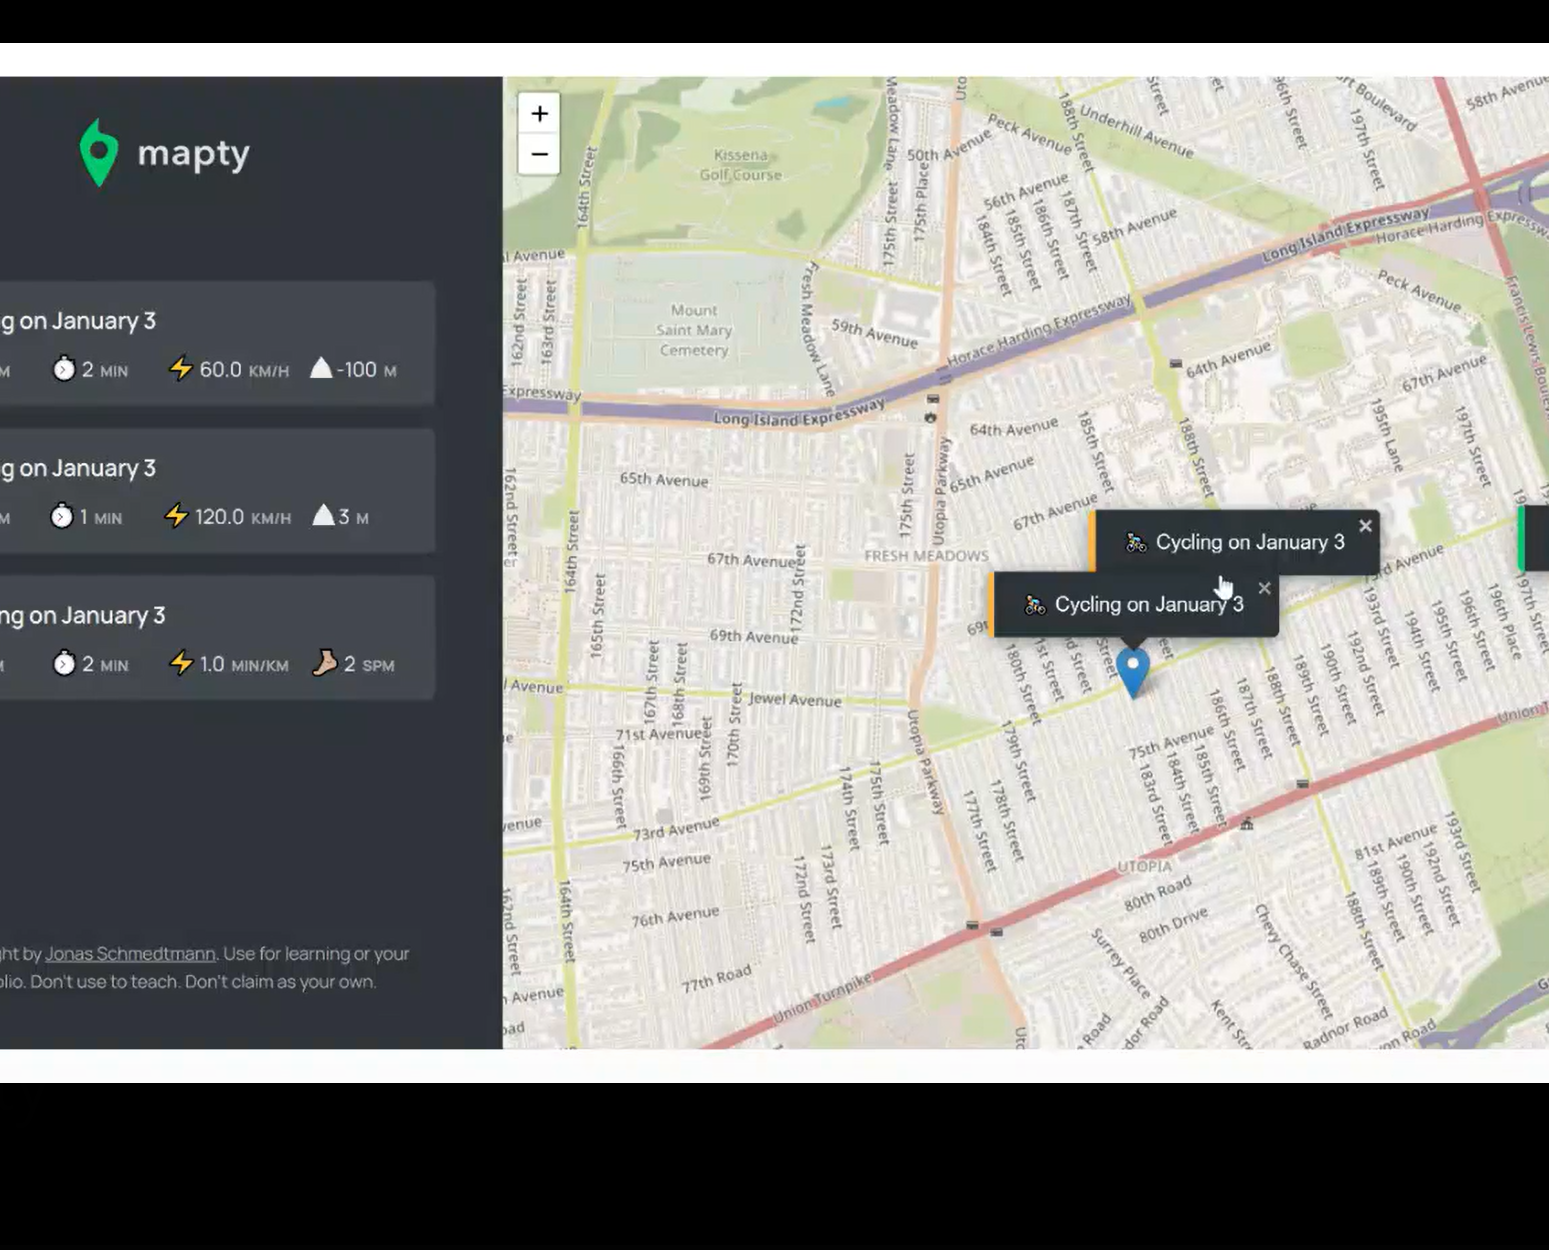1549x1250 pixels.
Task: Open the Jonas Schmedtmann link
Action: 130,953
